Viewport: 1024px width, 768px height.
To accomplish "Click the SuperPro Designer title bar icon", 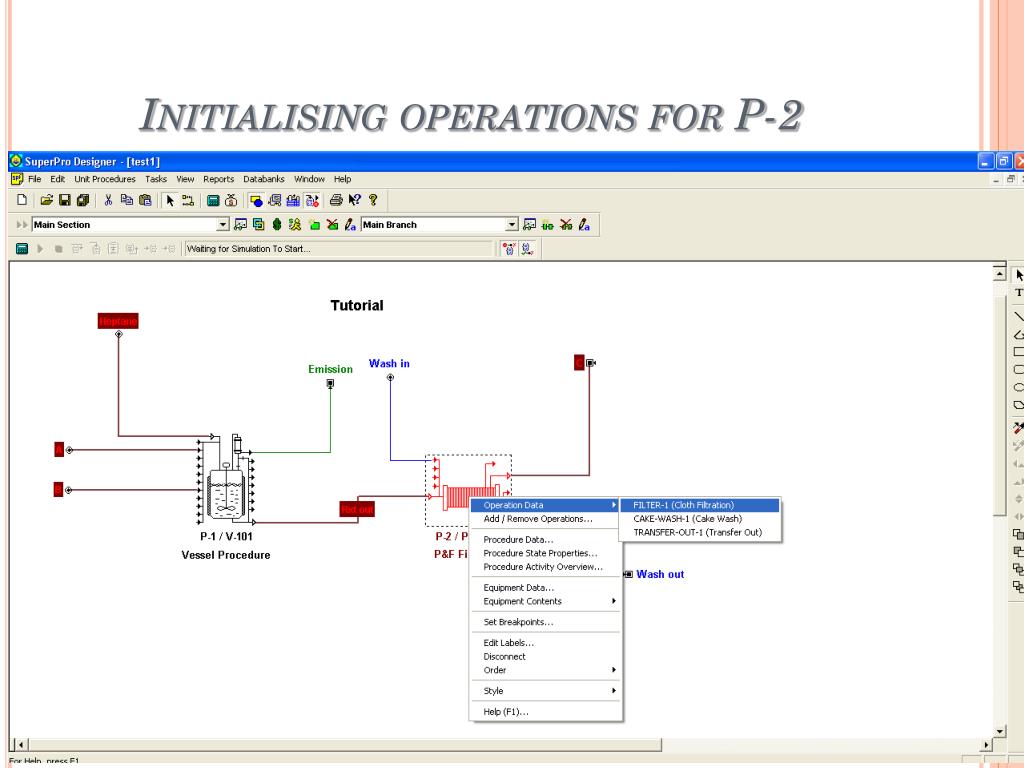I will pos(16,161).
